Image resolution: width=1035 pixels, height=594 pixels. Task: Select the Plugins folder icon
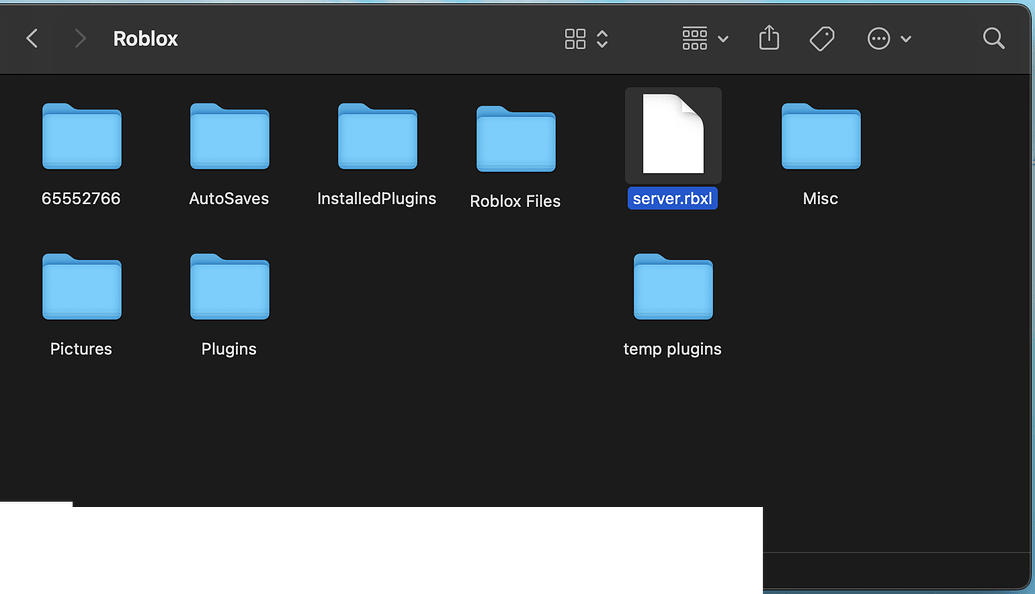click(x=230, y=286)
